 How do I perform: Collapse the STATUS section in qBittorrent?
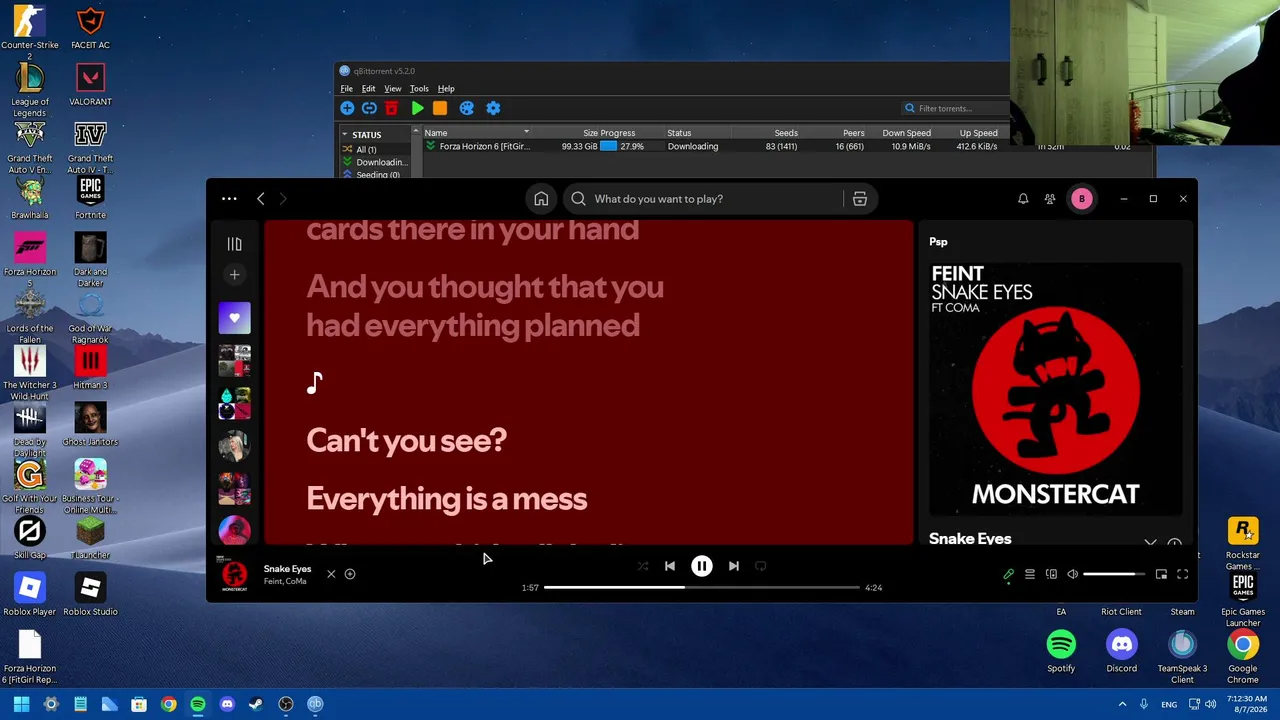coord(345,134)
